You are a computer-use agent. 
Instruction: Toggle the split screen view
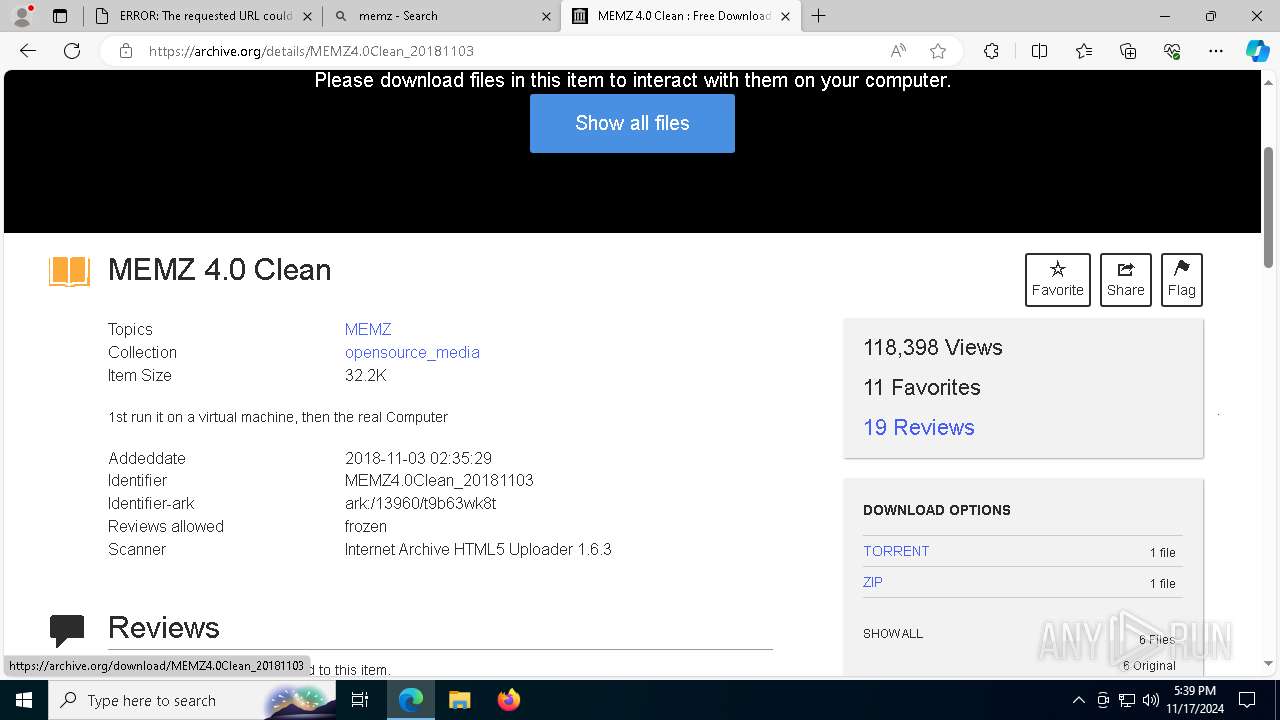(1039, 51)
